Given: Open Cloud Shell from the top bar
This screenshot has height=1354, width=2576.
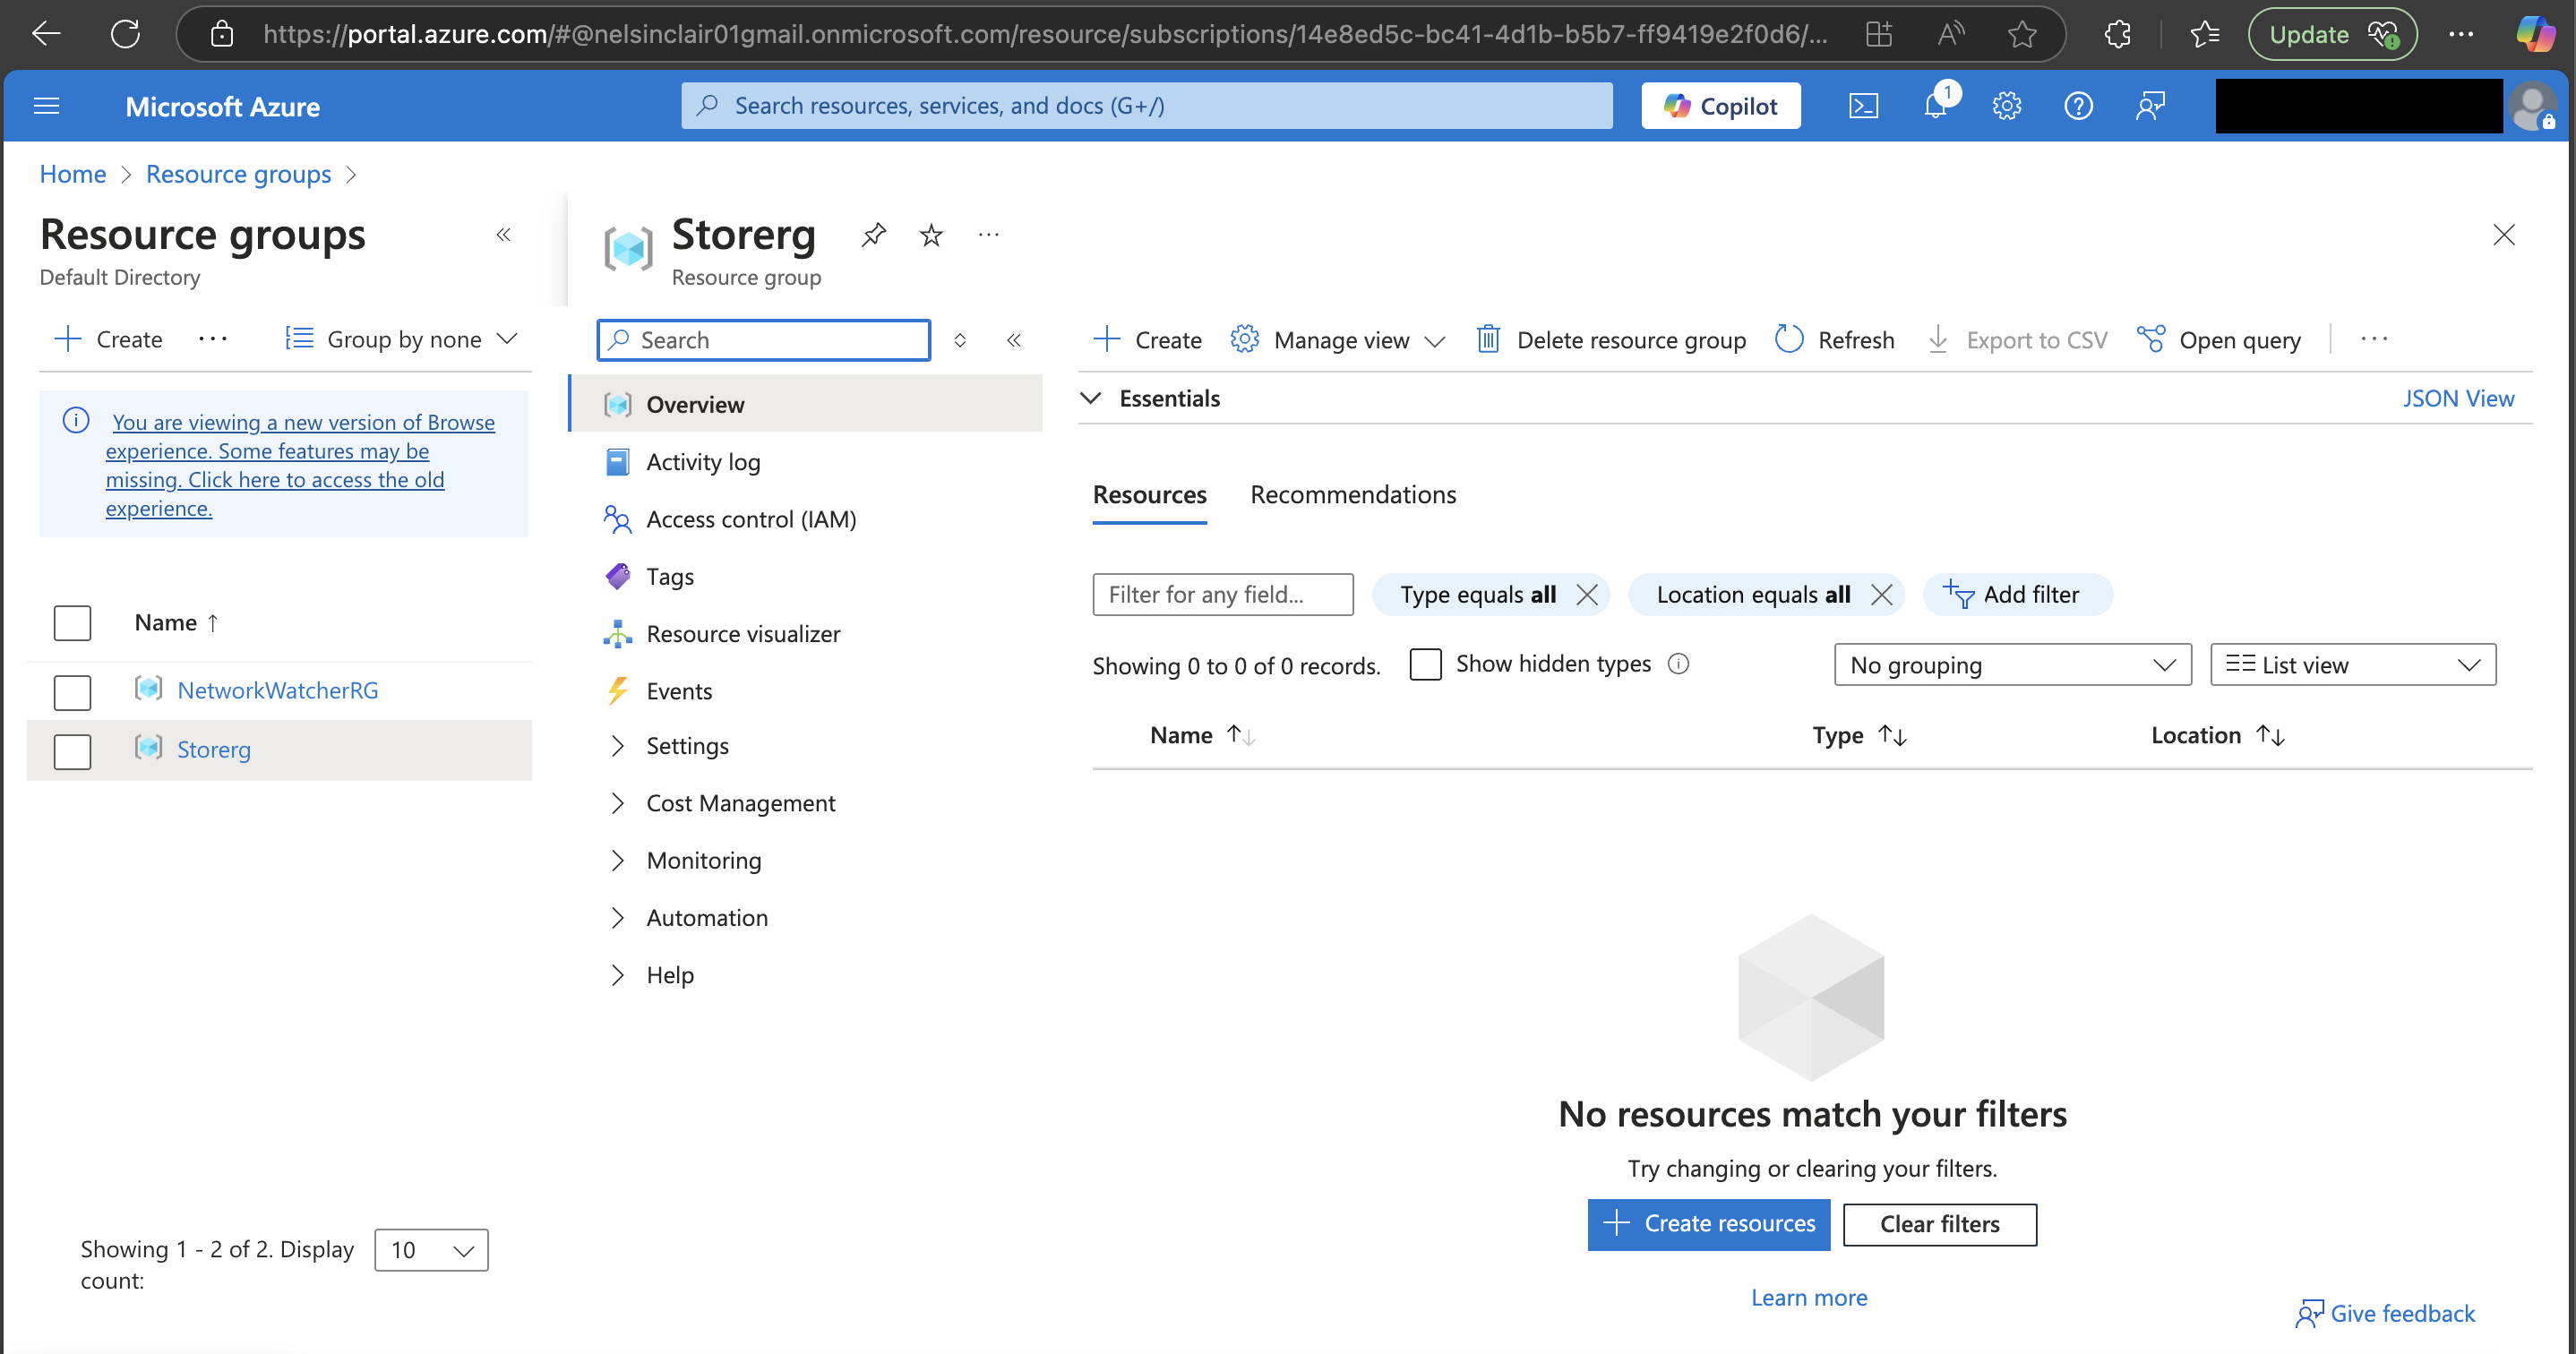Looking at the screenshot, I should 1863,106.
